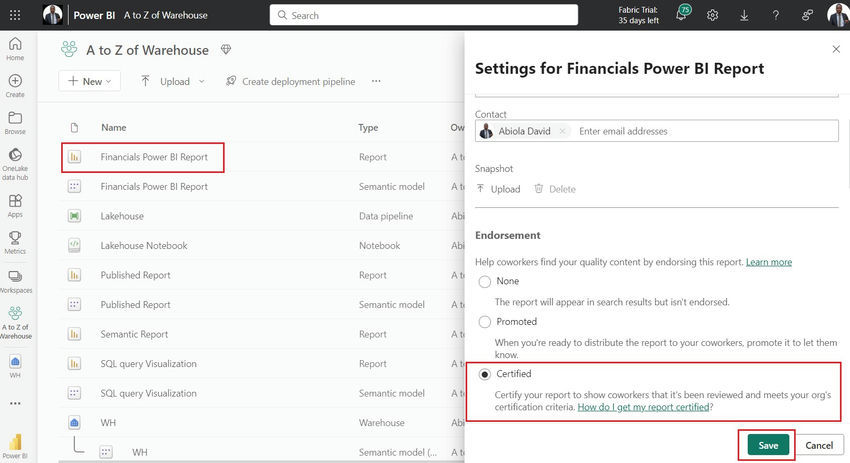
Task: Open the Learn more endorsement link
Action: 768,262
